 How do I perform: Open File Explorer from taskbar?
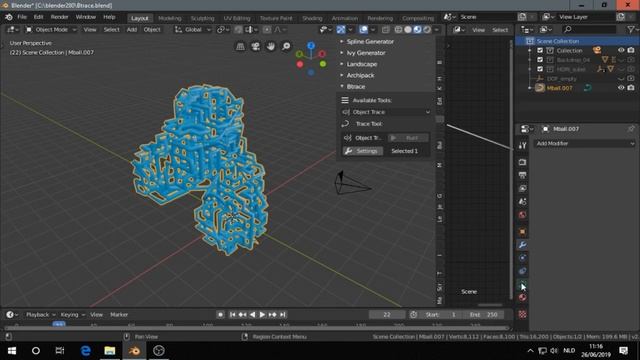point(109,351)
